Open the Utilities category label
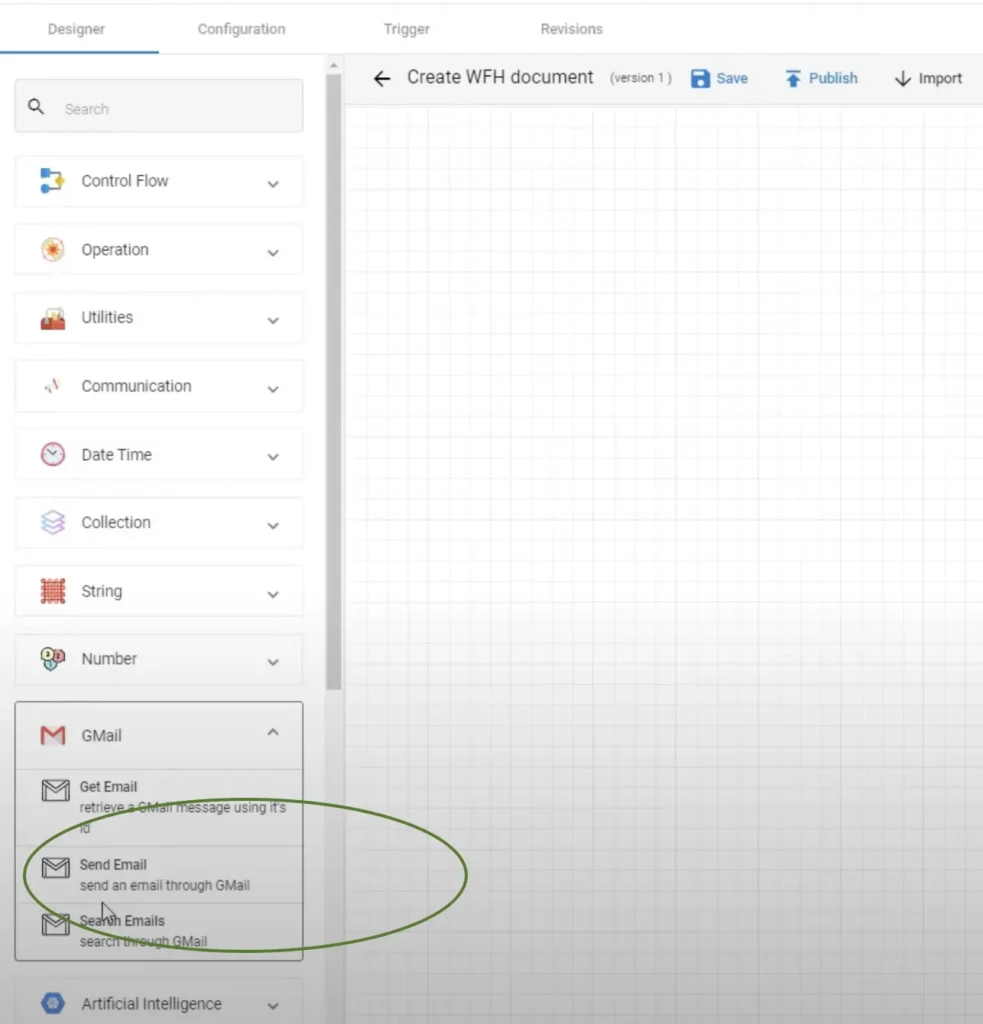 point(107,317)
